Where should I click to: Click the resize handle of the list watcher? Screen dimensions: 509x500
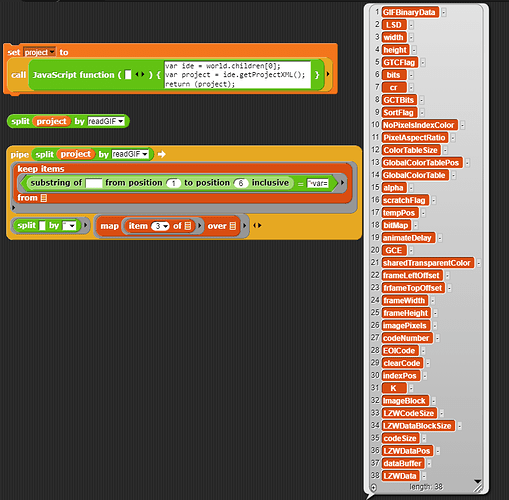point(478,488)
